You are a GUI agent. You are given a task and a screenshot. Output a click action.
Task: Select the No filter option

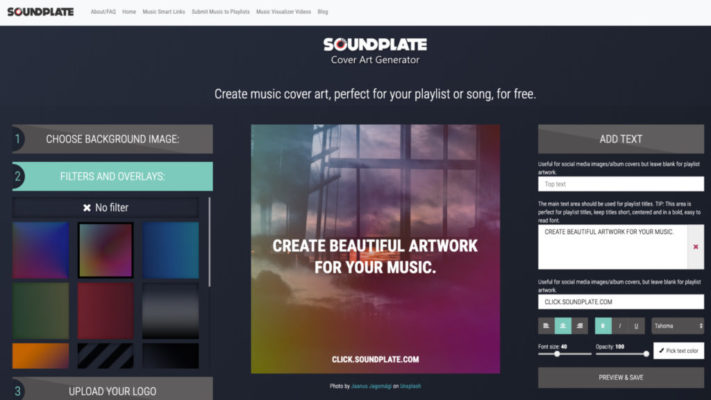(x=105, y=208)
